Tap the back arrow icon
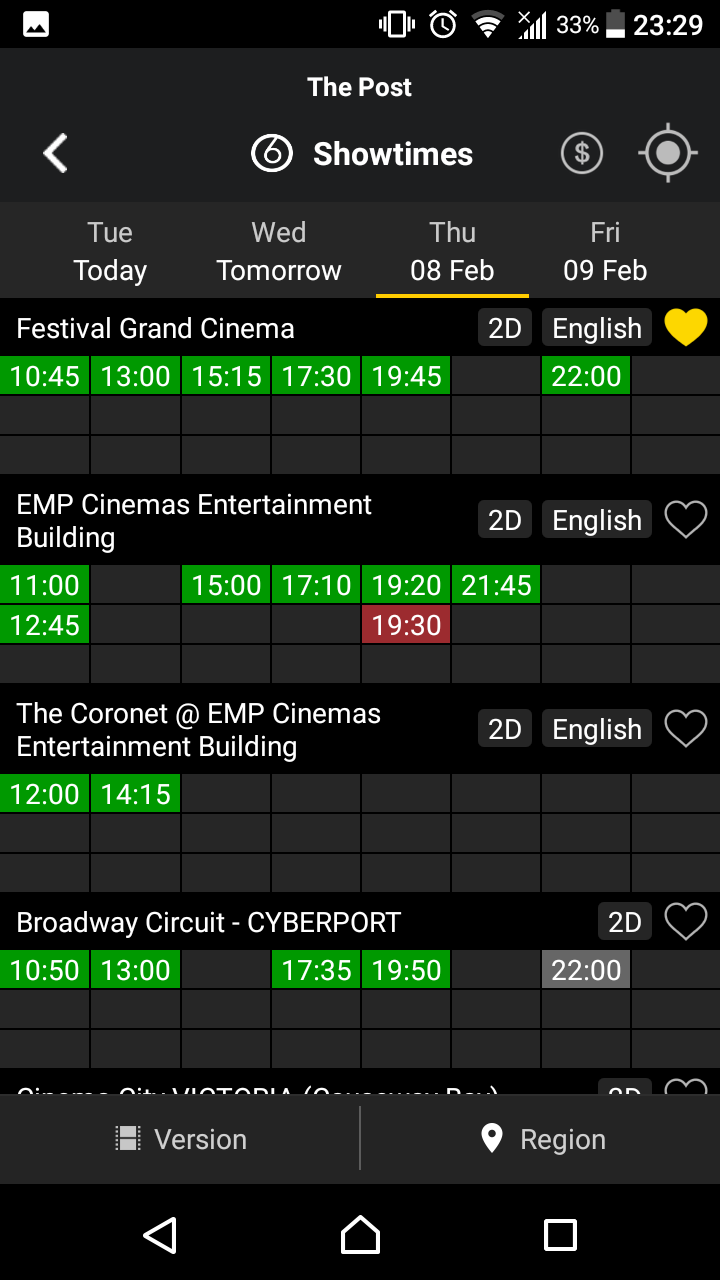This screenshot has width=720, height=1280. coord(56,154)
